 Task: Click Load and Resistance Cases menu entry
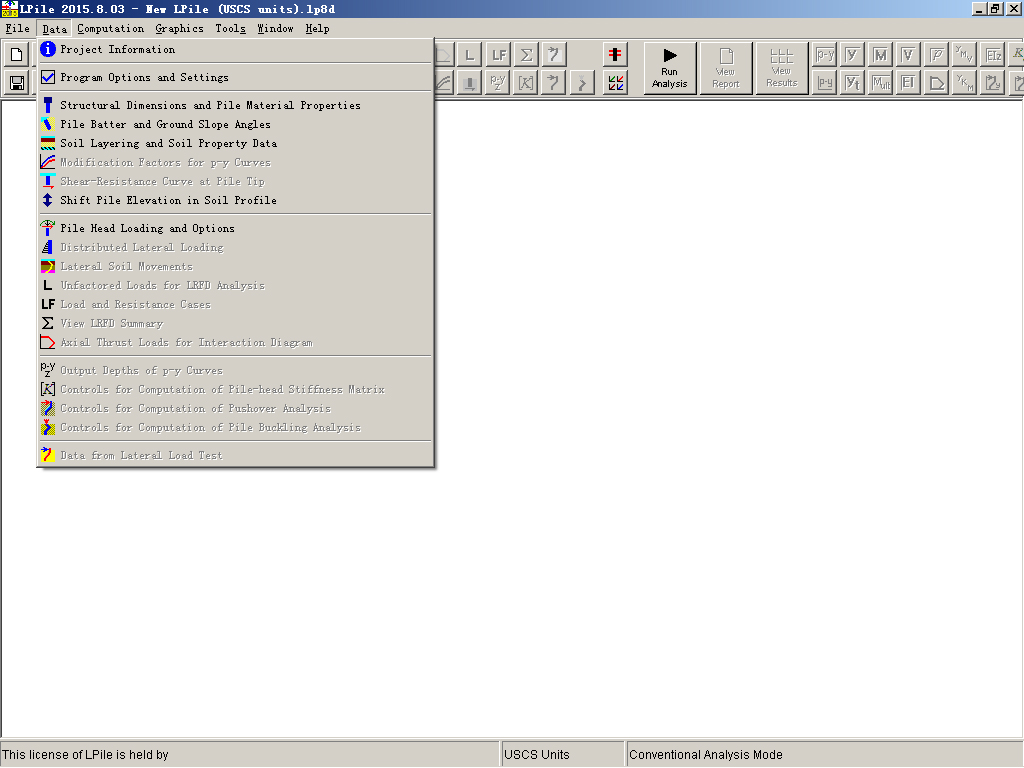click(x=235, y=304)
